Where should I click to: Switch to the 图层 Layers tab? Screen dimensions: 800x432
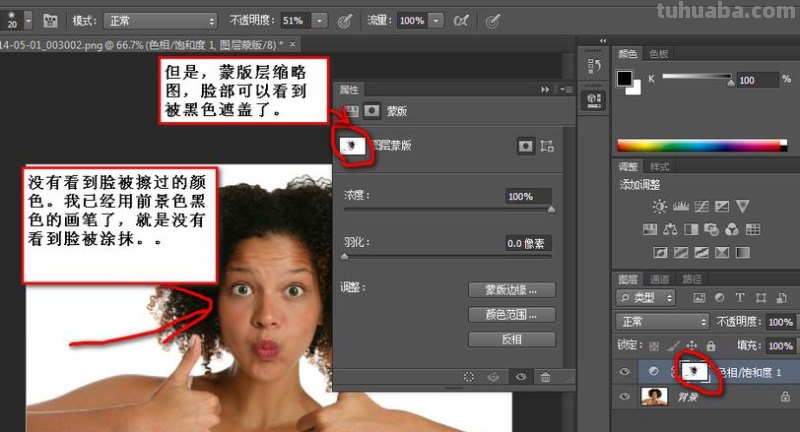[628, 279]
